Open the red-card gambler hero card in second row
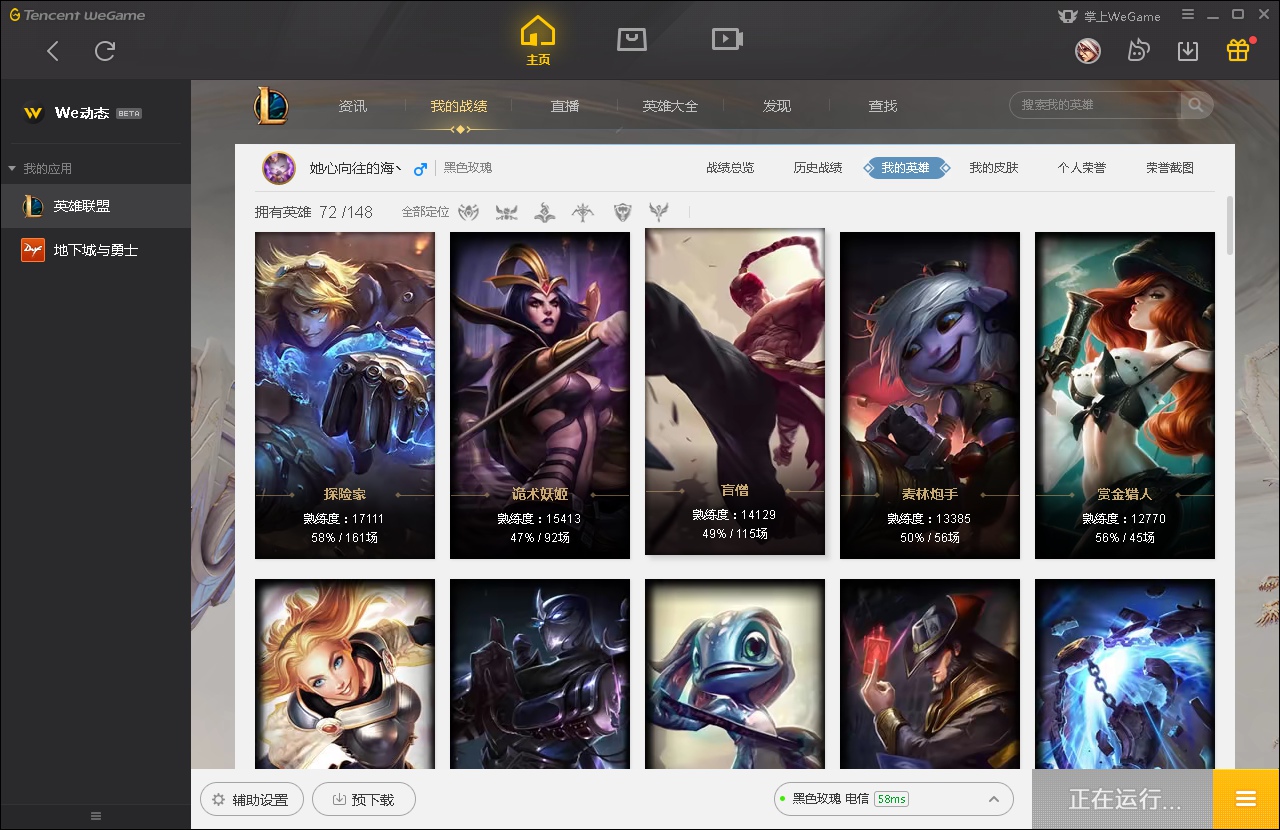Screen dimensions: 1280x830 point(930,674)
